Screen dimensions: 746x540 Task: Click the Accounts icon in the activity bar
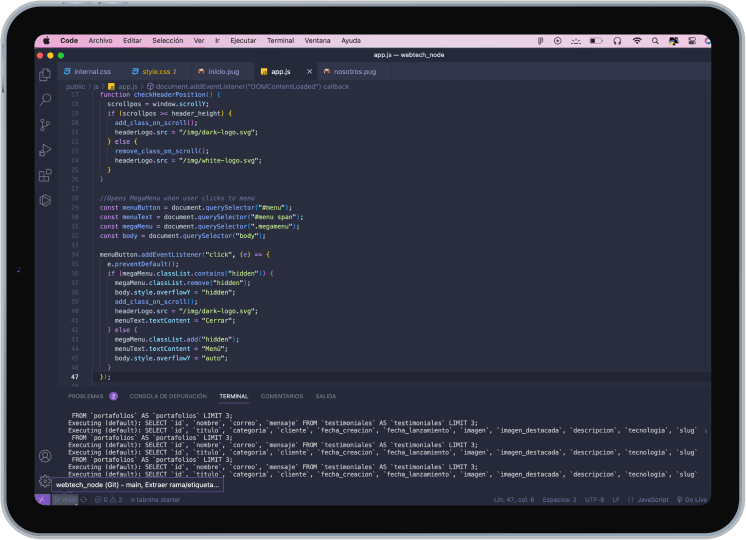45,456
